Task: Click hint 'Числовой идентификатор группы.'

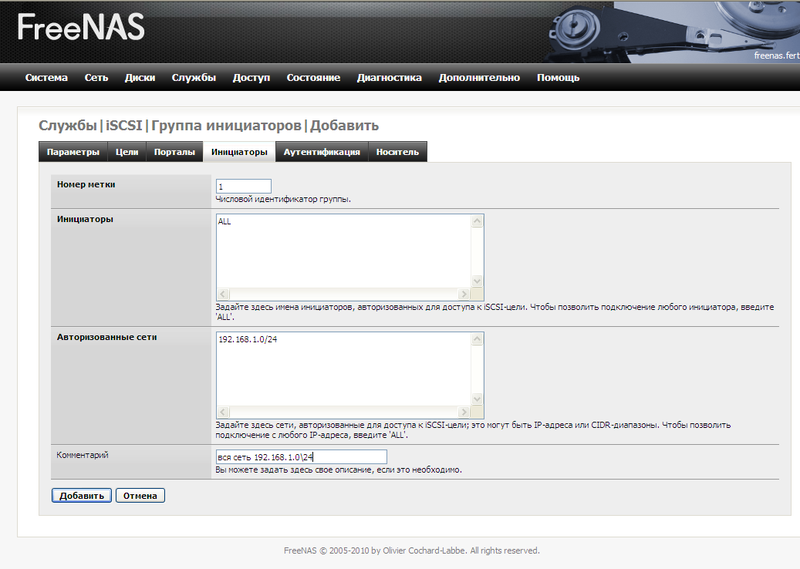Action: [283, 199]
